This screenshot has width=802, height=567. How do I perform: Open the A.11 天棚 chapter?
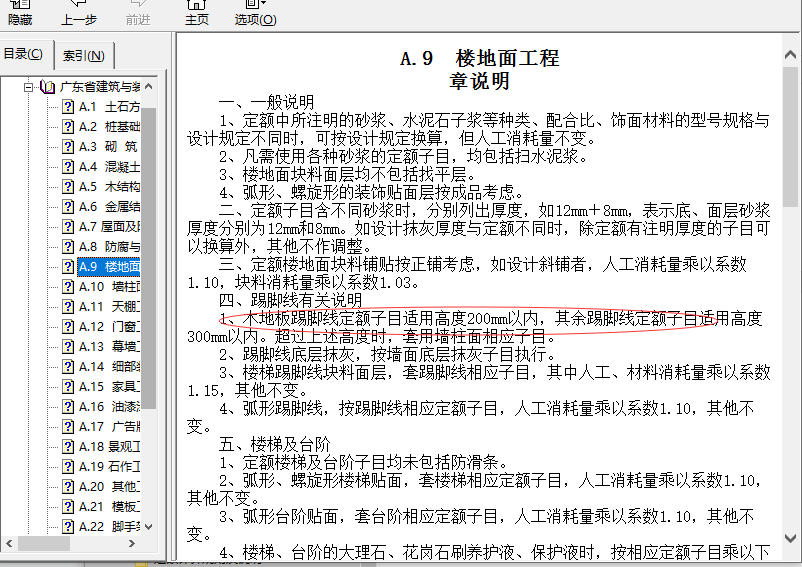109,307
